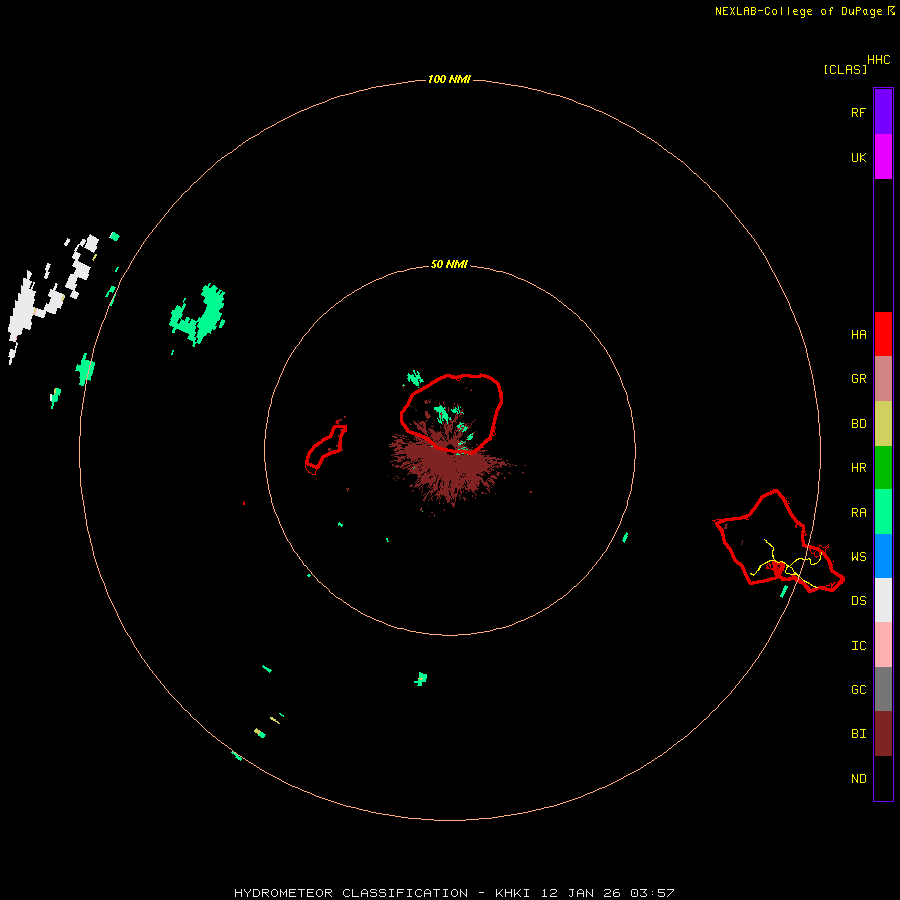Click the large green rain echo northwest
Viewport: 900px width, 900px height.
coord(198,315)
